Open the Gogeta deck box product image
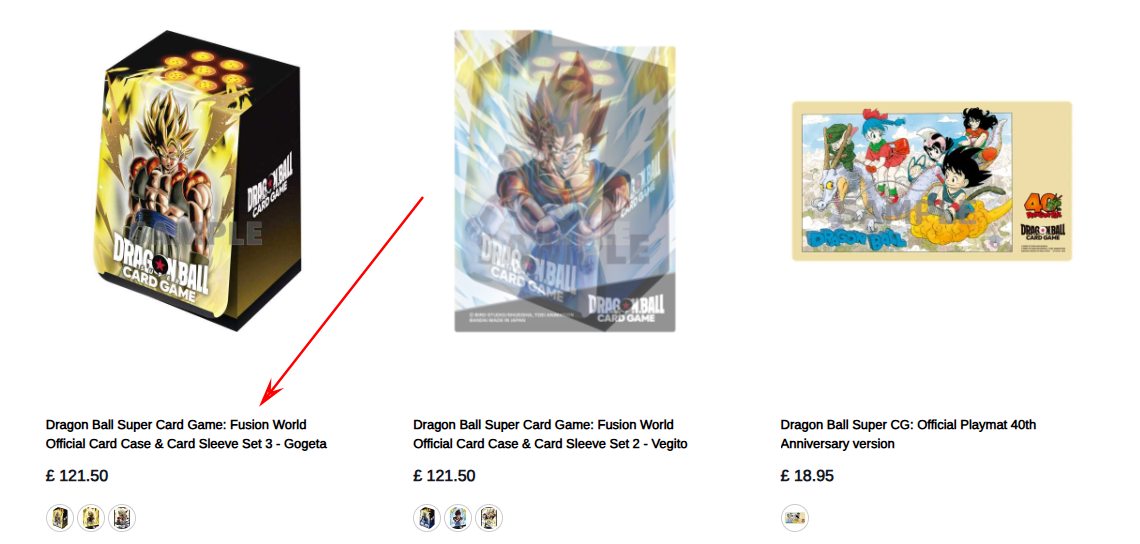The width and height of the screenshot is (1140, 544). tap(196, 180)
